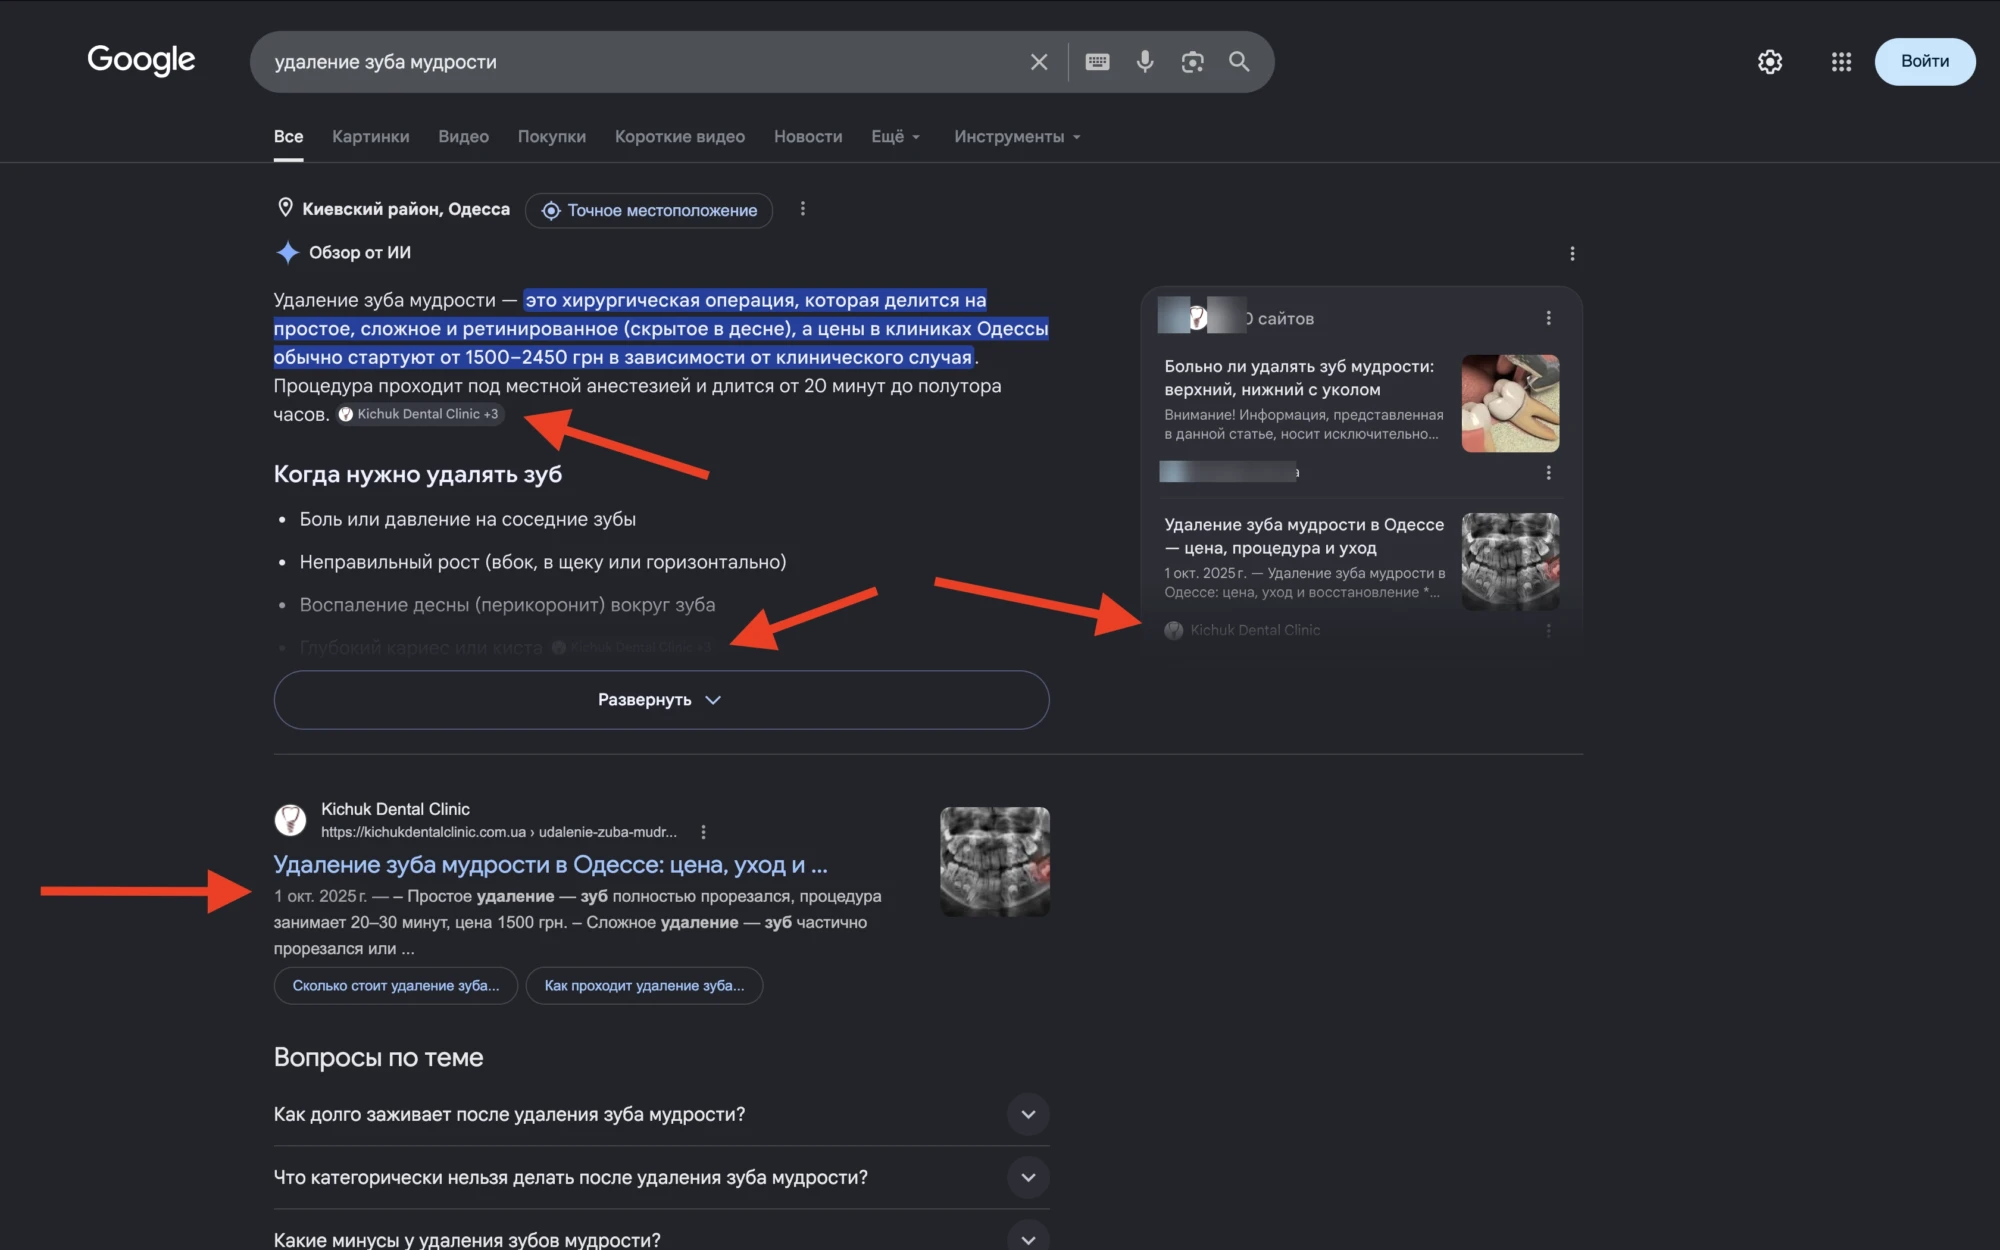Click the Google logo
Image resolution: width=2000 pixels, height=1250 pixels.
tap(141, 60)
